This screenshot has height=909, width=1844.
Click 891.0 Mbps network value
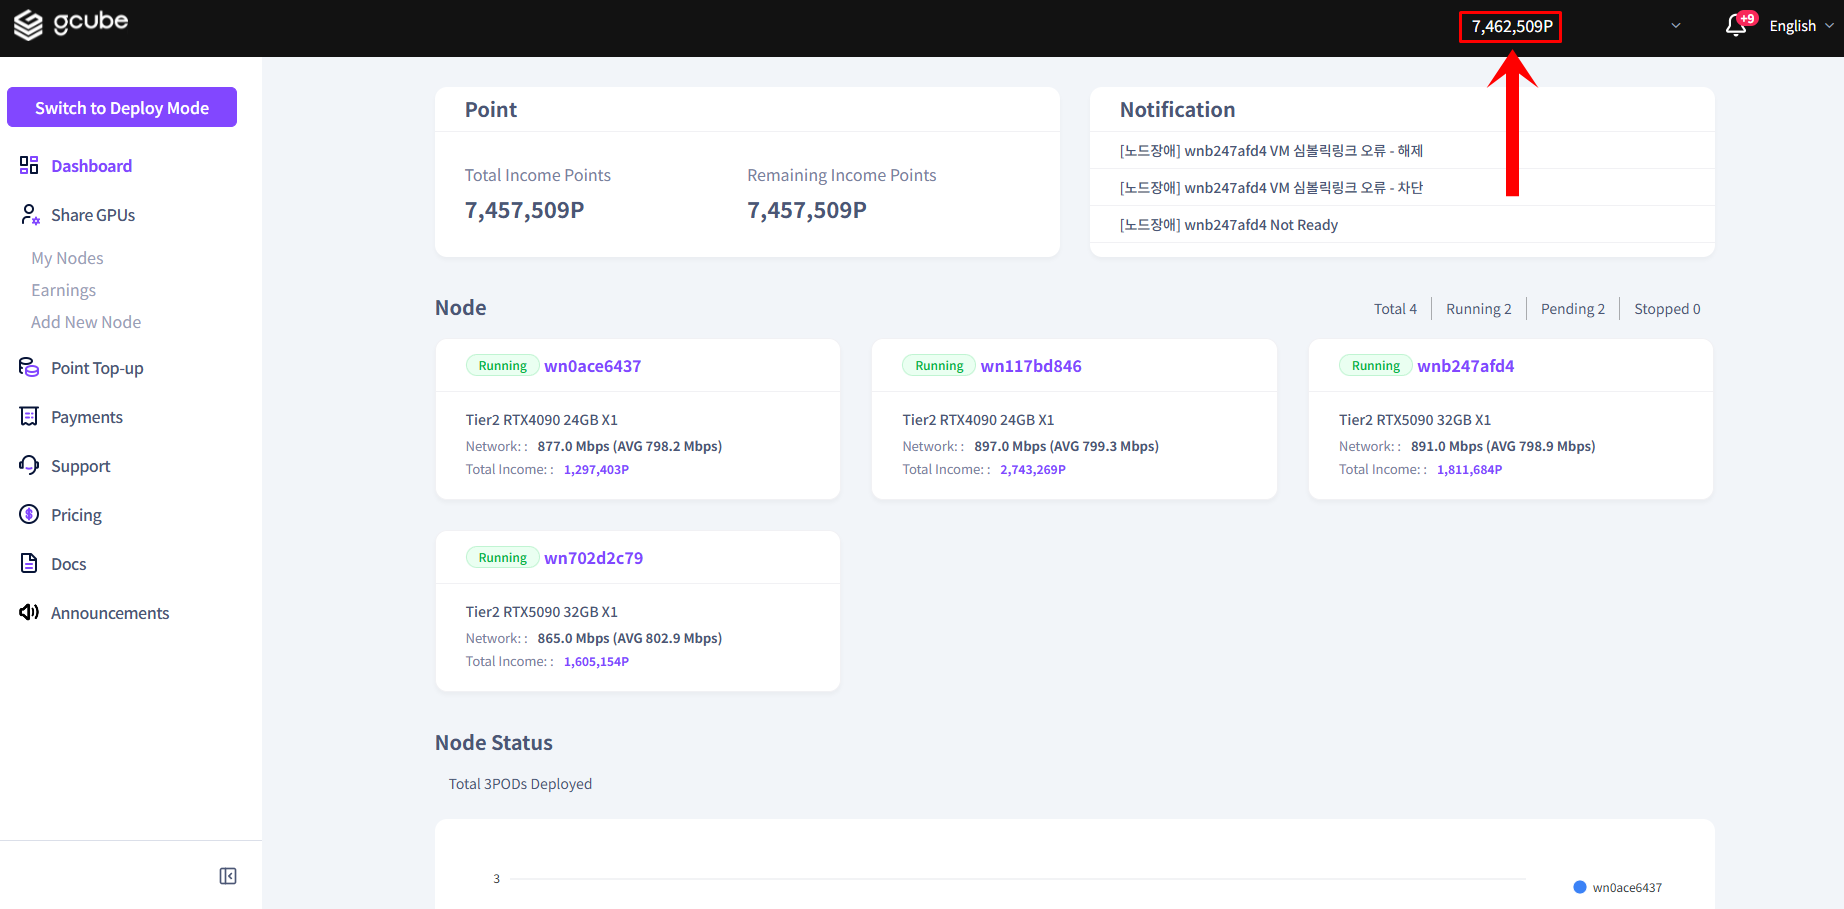(1503, 446)
